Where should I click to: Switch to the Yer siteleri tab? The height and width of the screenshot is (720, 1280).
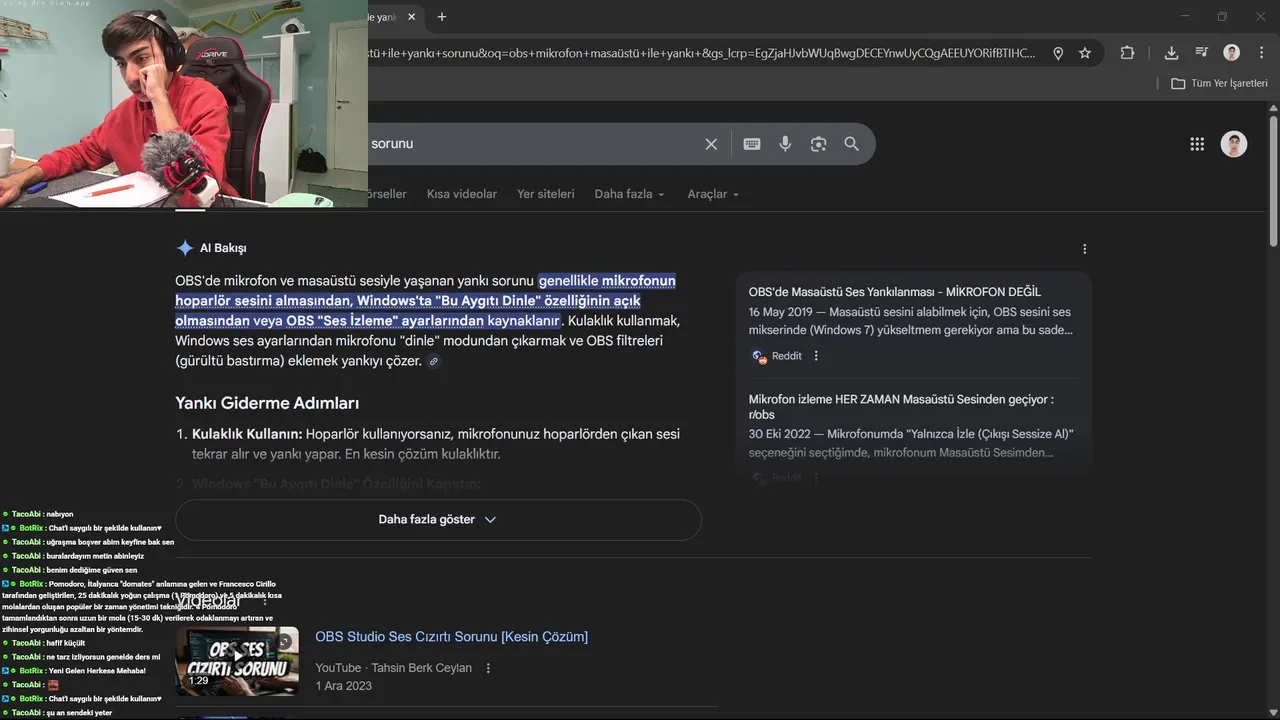click(546, 194)
